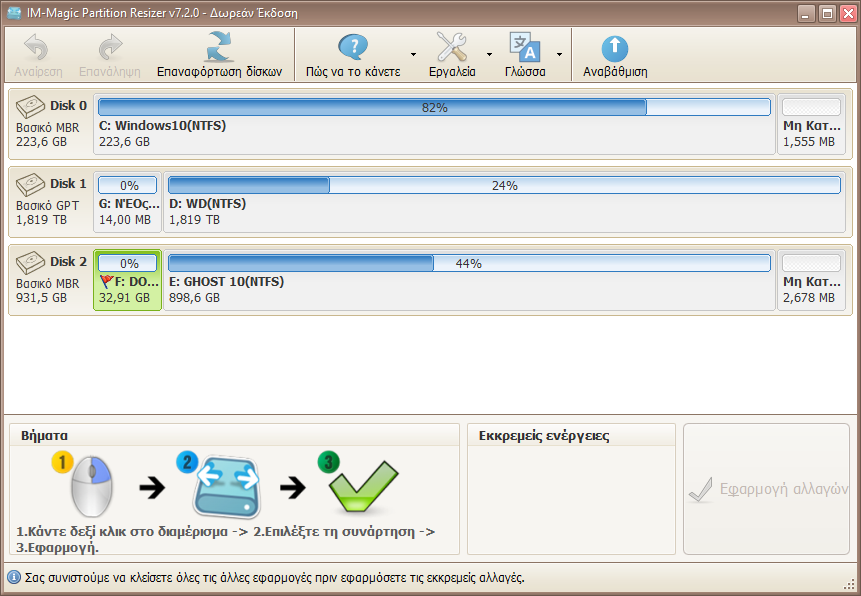Click the Επαναφόρτωση δίσκων reload icon
Screen dimensions: 861x596
tap(219, 47)
